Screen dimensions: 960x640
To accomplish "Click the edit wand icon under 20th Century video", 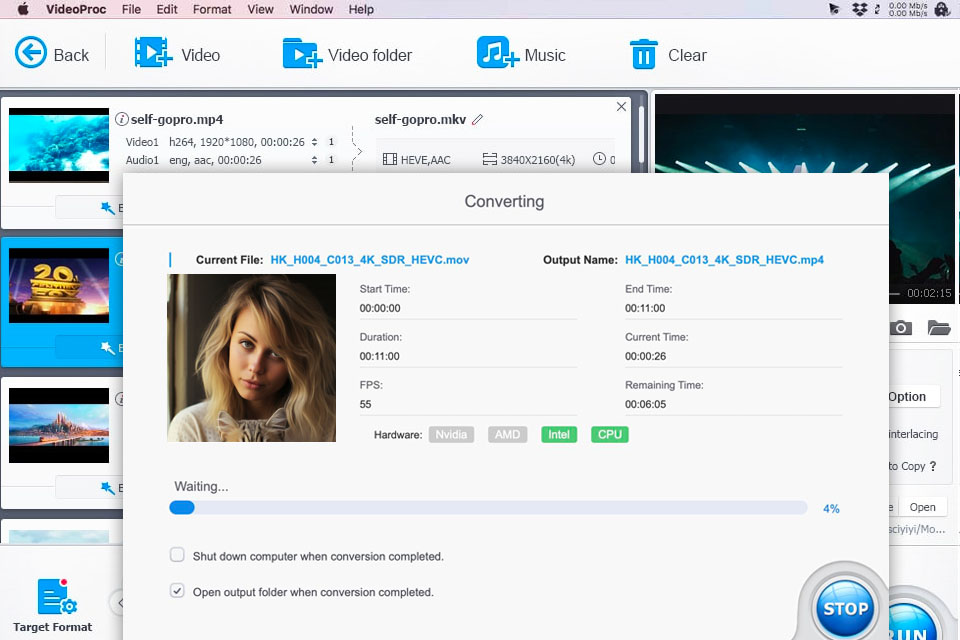I will coord(107,348).
